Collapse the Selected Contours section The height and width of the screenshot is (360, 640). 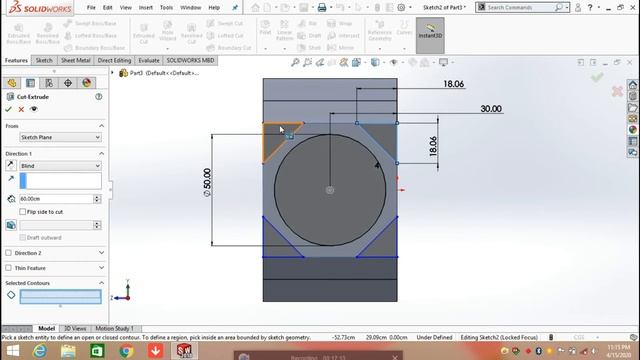pos(101,283)
